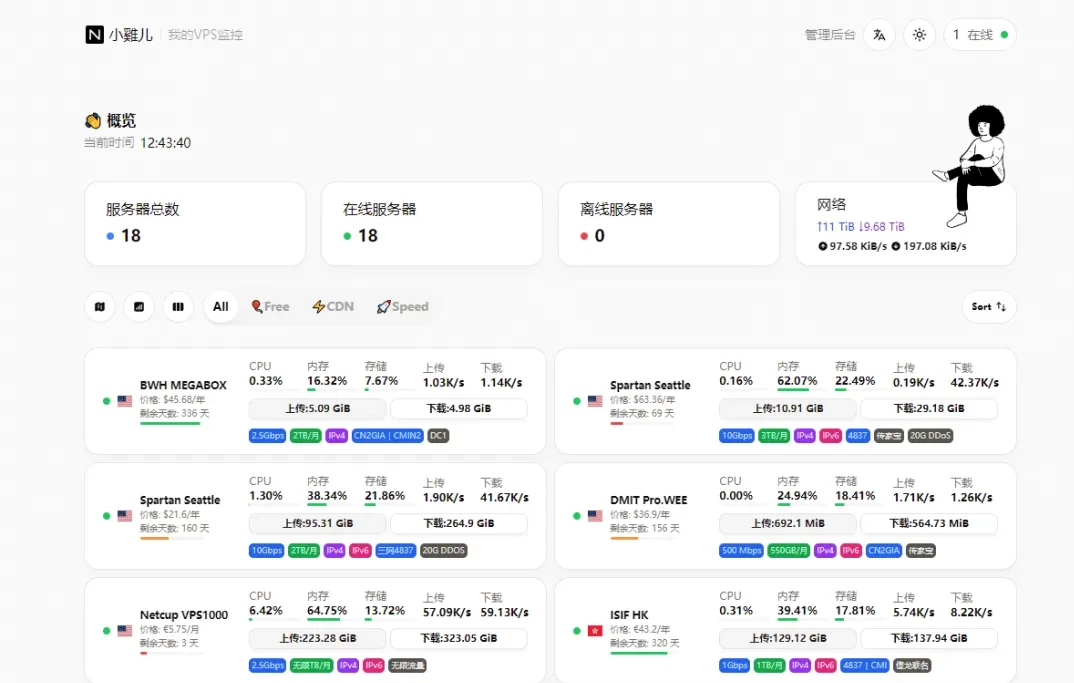Open the 管理后台 admin link
Image resolution: width=1074 pixels, height=683 pixels.
click(x=829, y=35)
